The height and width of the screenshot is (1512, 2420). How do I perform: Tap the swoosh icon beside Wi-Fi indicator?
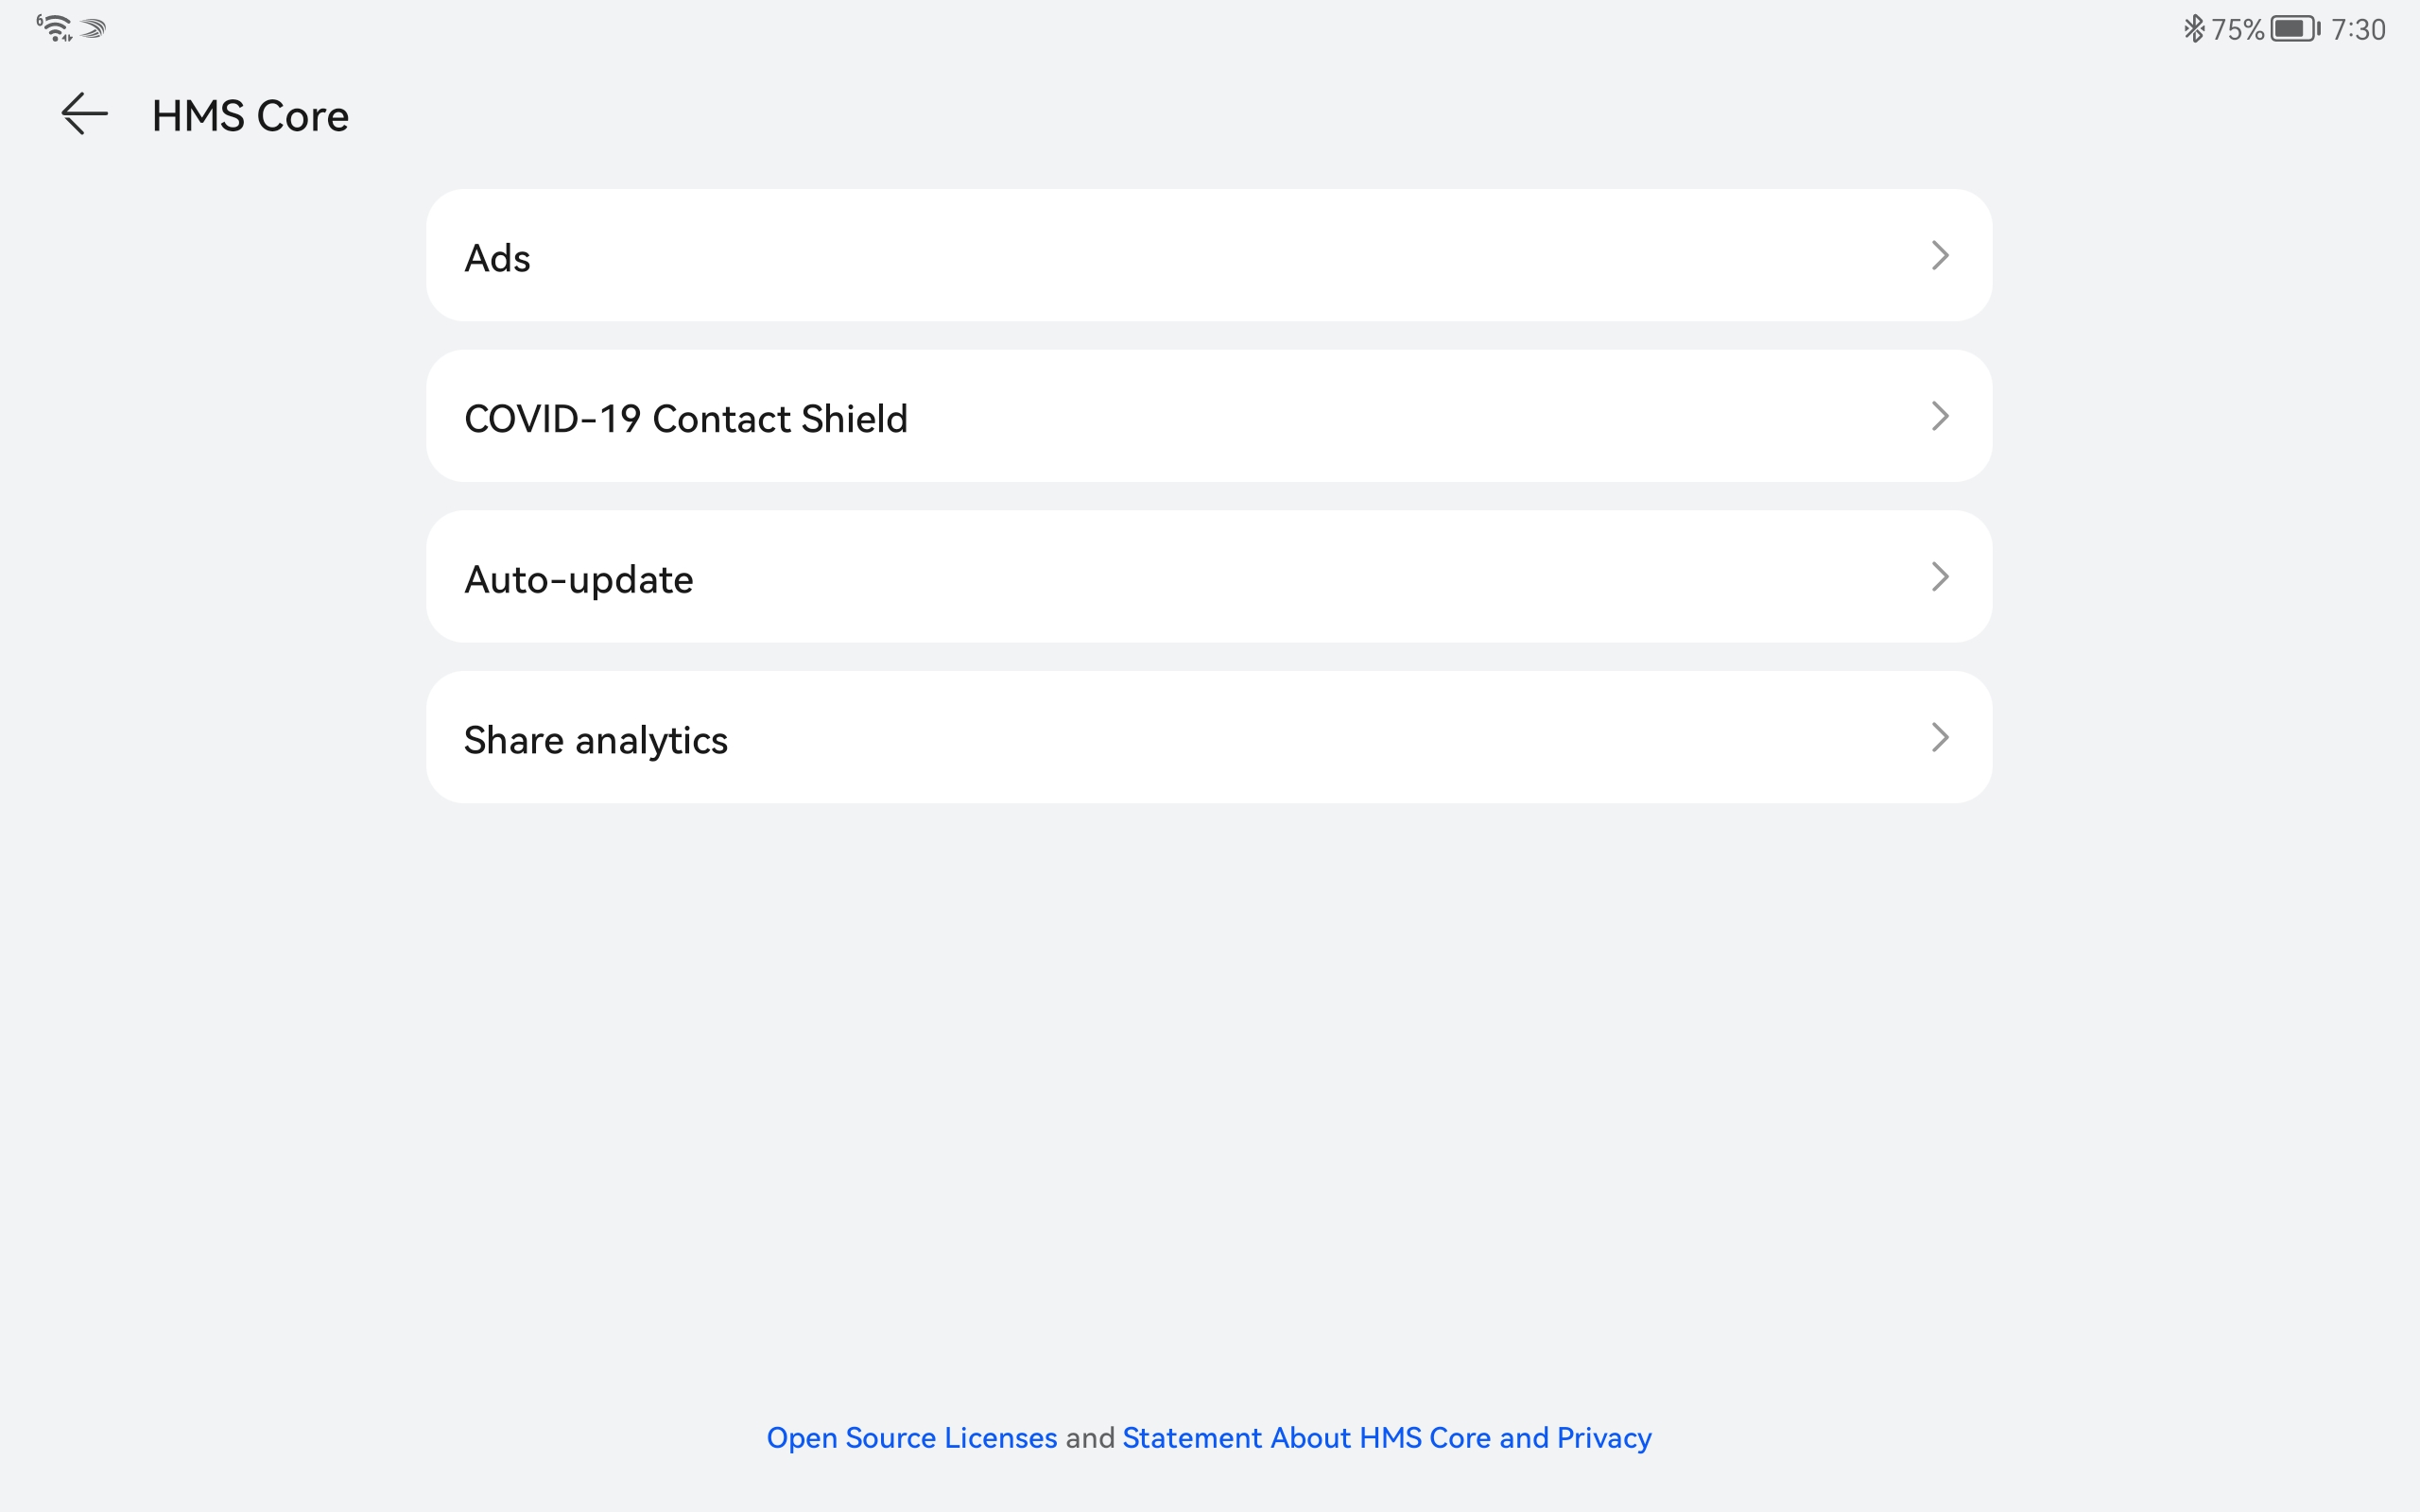pos(93,29)
